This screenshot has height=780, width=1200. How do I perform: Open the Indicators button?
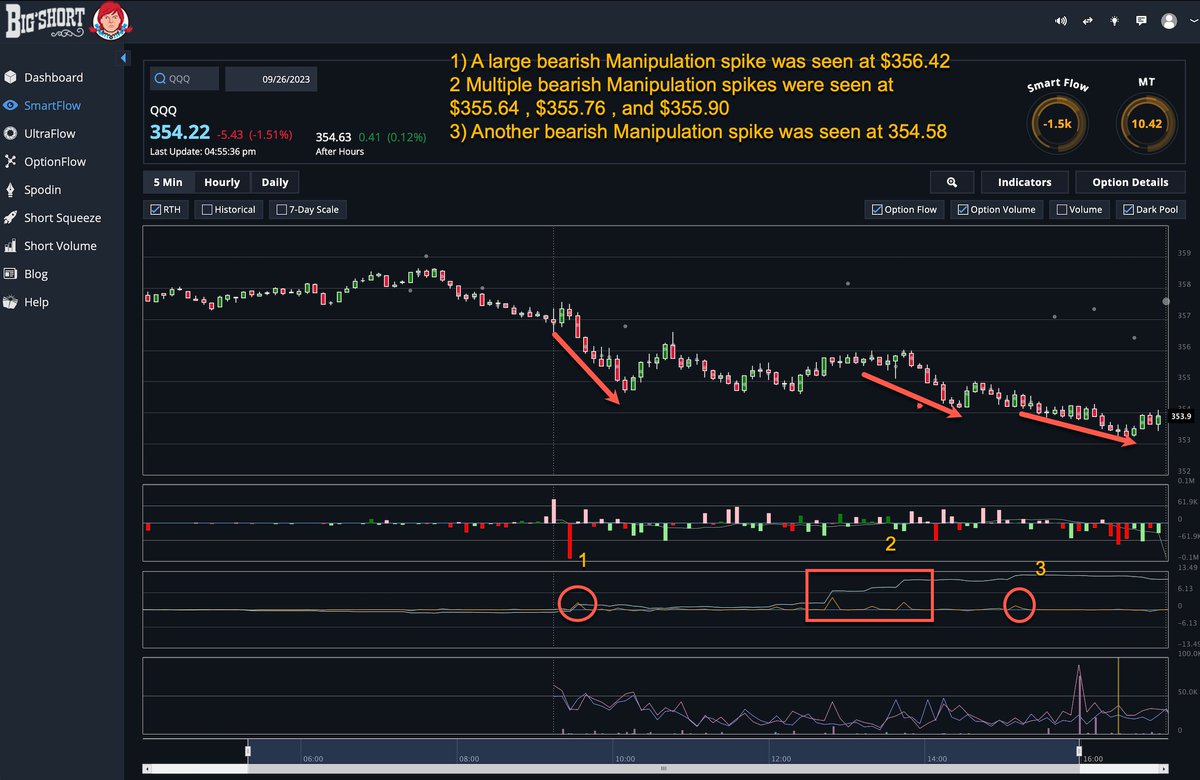[1025, 182]
